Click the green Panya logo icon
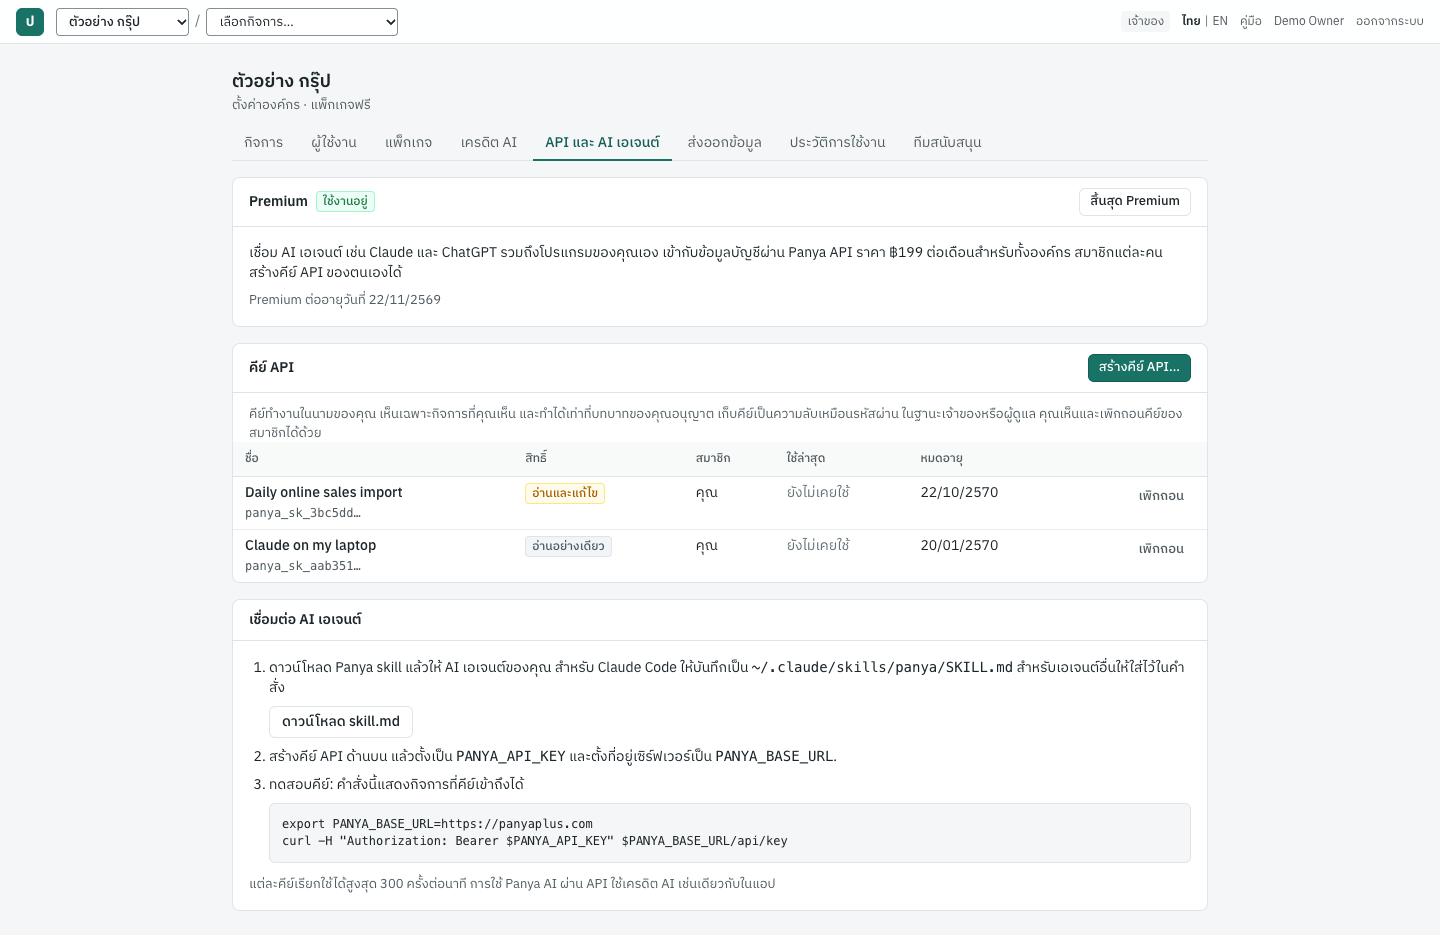 tap(30, 22)
